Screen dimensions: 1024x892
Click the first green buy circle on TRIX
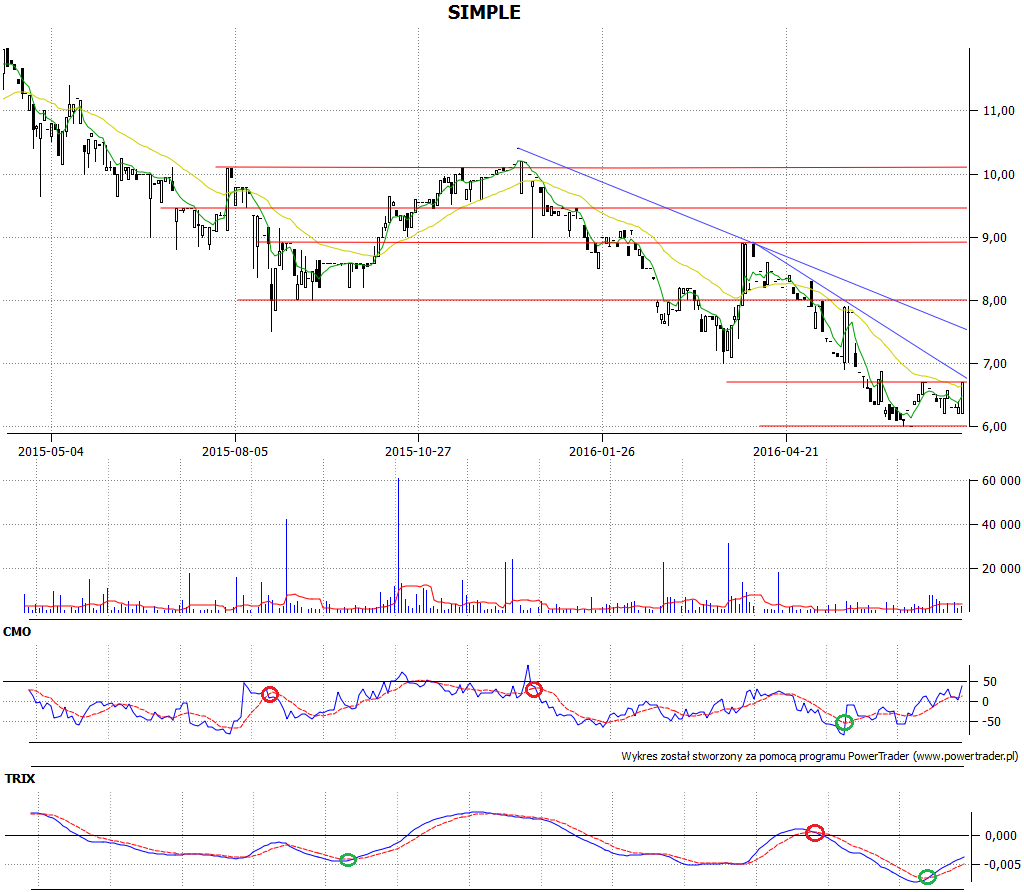[x=348, y=860]
